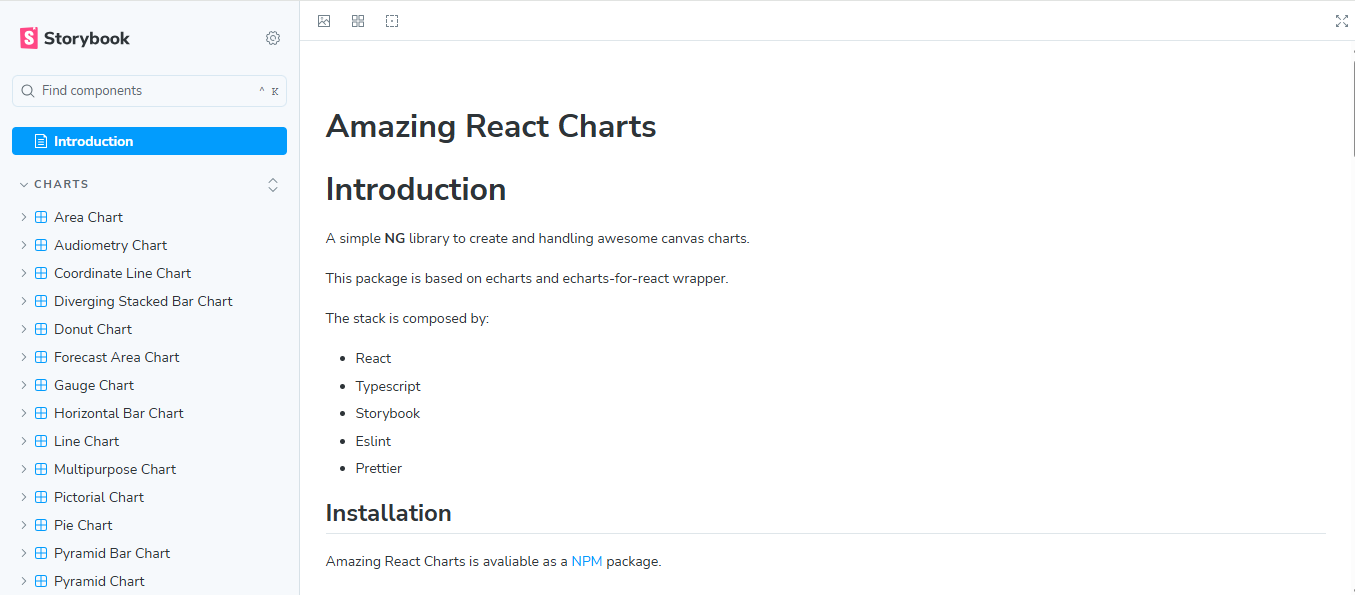Expand the Pie Chart tree arrow
Screen dimensions: 1355x595
(24, 525)
